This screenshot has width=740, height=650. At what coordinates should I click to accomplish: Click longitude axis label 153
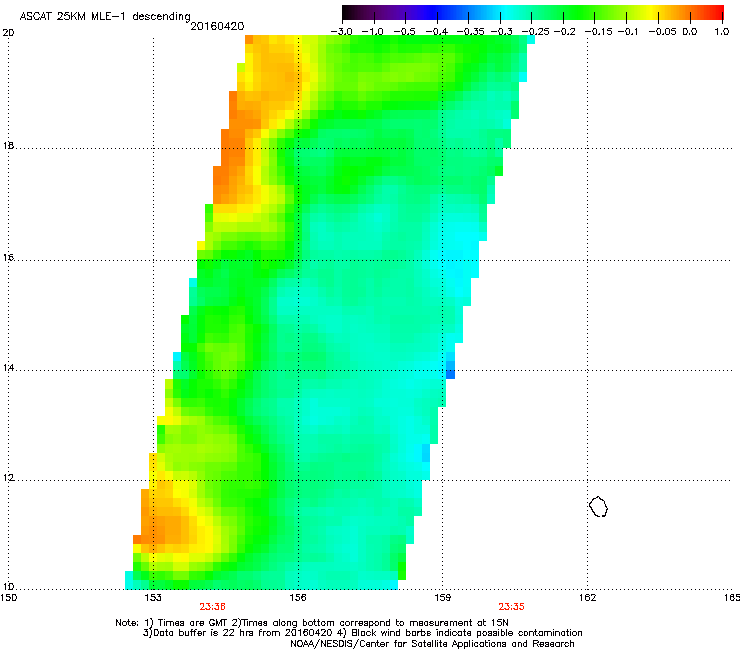click(x=153, y=598)
